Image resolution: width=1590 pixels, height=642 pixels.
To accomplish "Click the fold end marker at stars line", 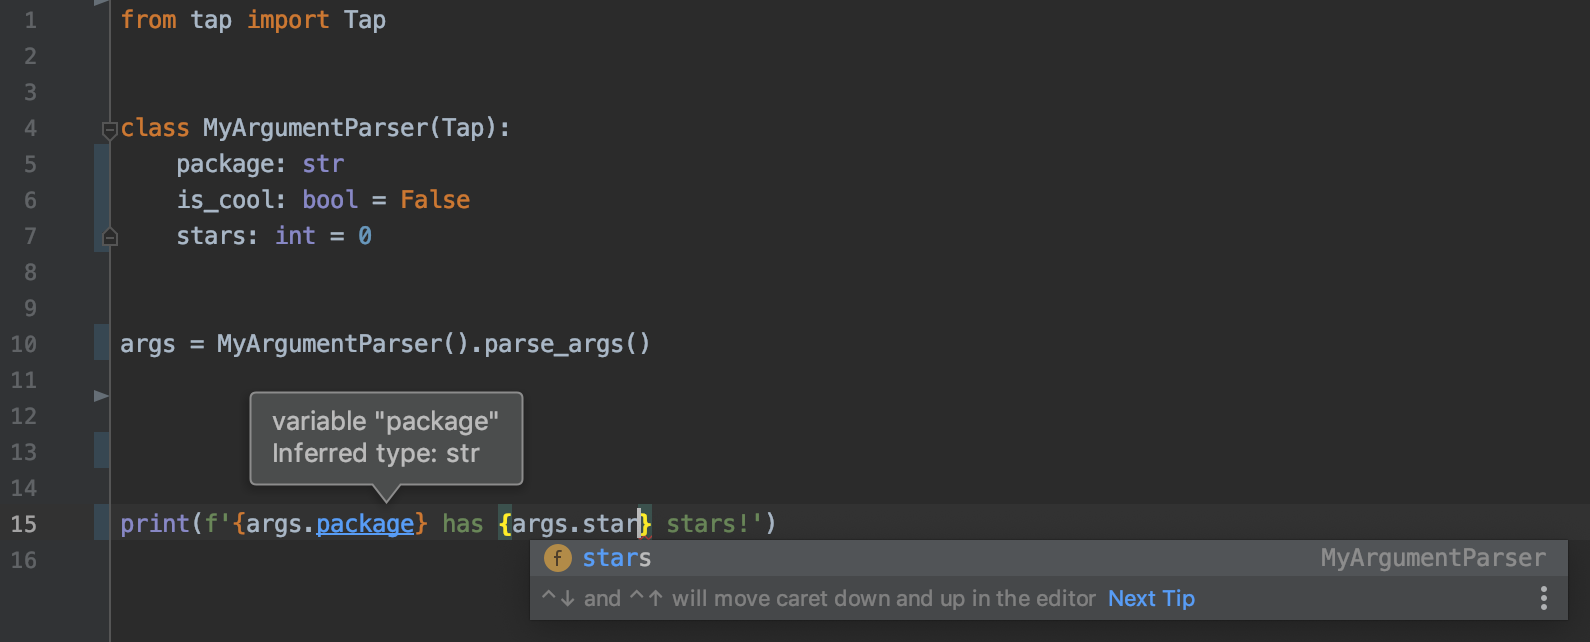I will tap(110, 237).
